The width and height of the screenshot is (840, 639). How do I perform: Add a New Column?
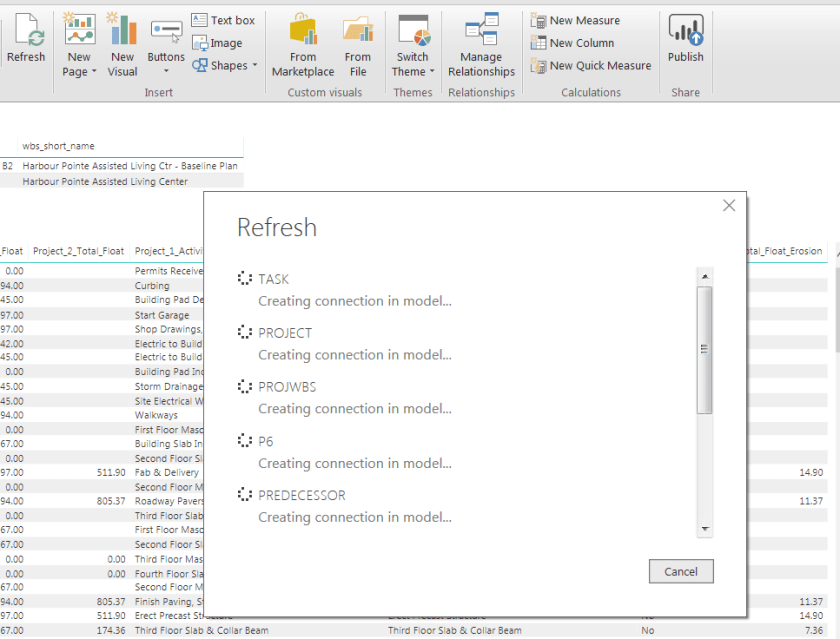[573, 43]
